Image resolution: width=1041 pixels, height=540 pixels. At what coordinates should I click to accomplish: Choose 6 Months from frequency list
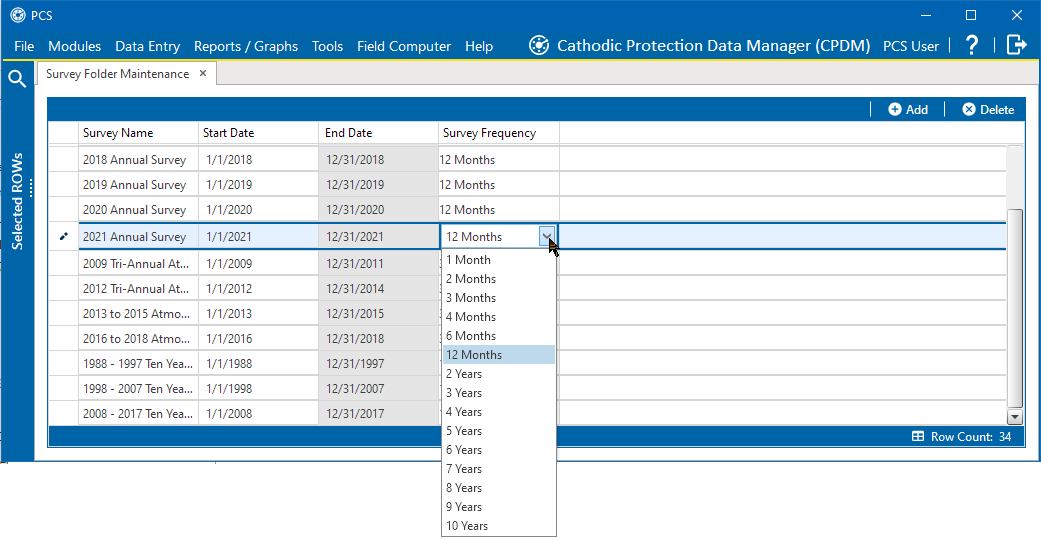(499, 335)
